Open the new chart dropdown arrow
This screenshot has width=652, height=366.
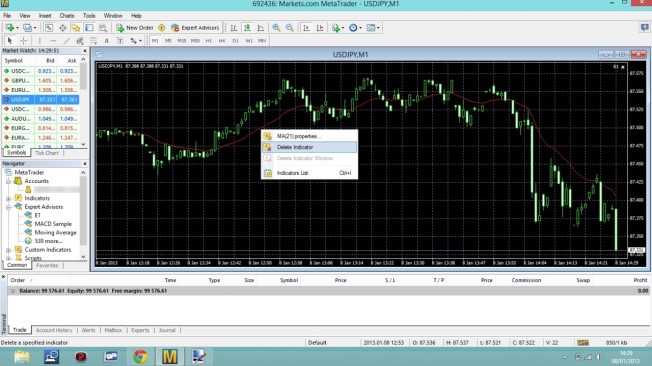point(17,28)
